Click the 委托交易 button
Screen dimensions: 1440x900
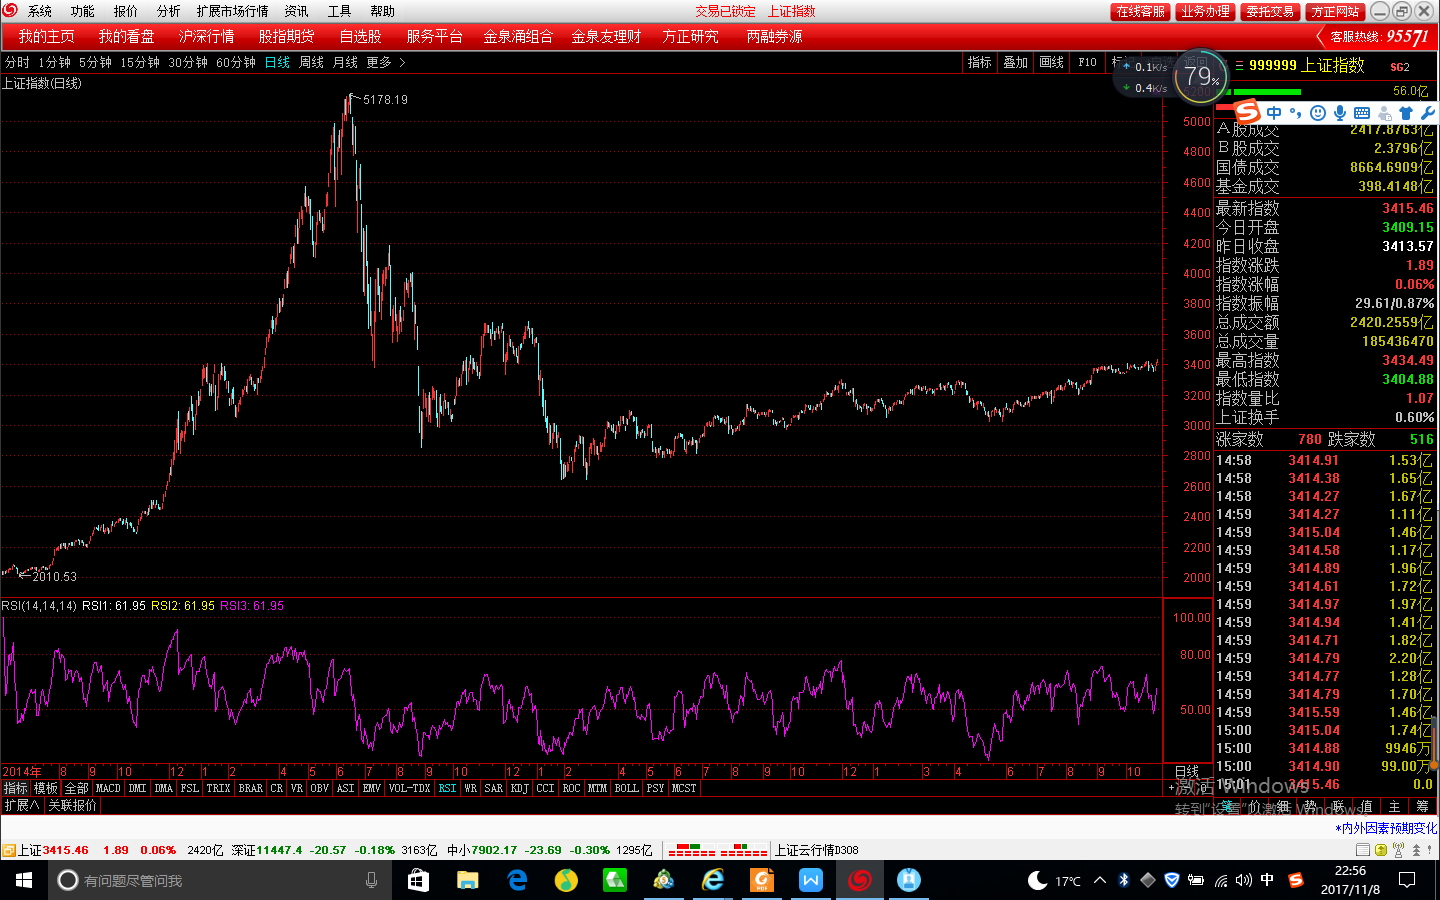[x=1270, y=11]
